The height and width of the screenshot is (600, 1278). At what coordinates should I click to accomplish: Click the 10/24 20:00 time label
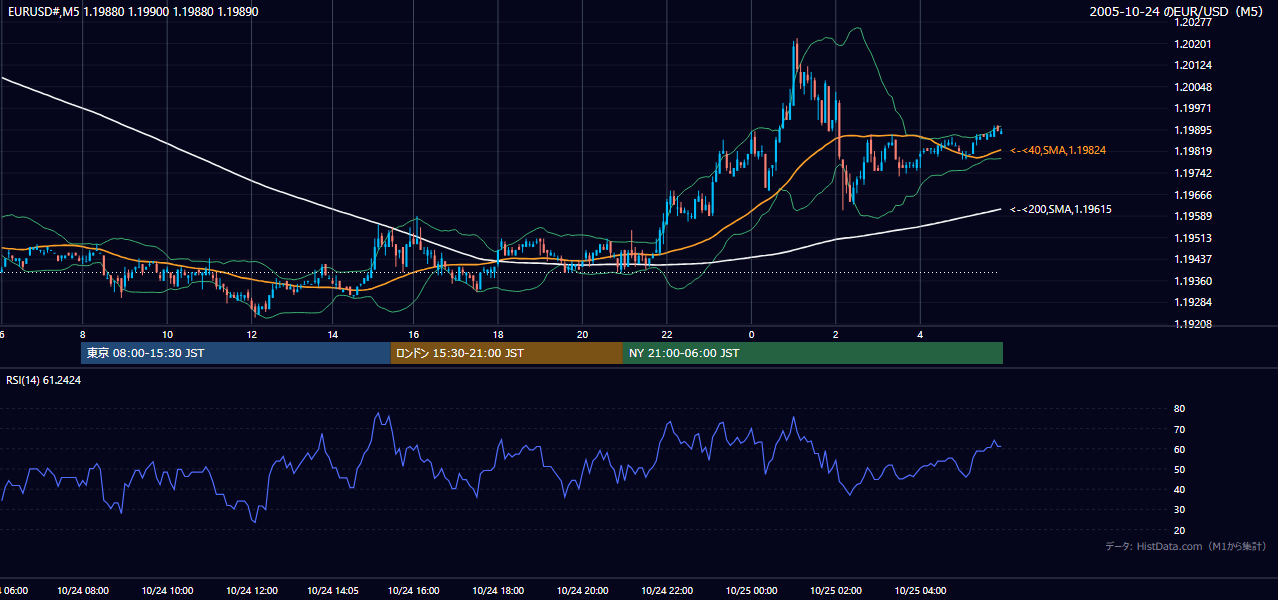pos(581,590)
